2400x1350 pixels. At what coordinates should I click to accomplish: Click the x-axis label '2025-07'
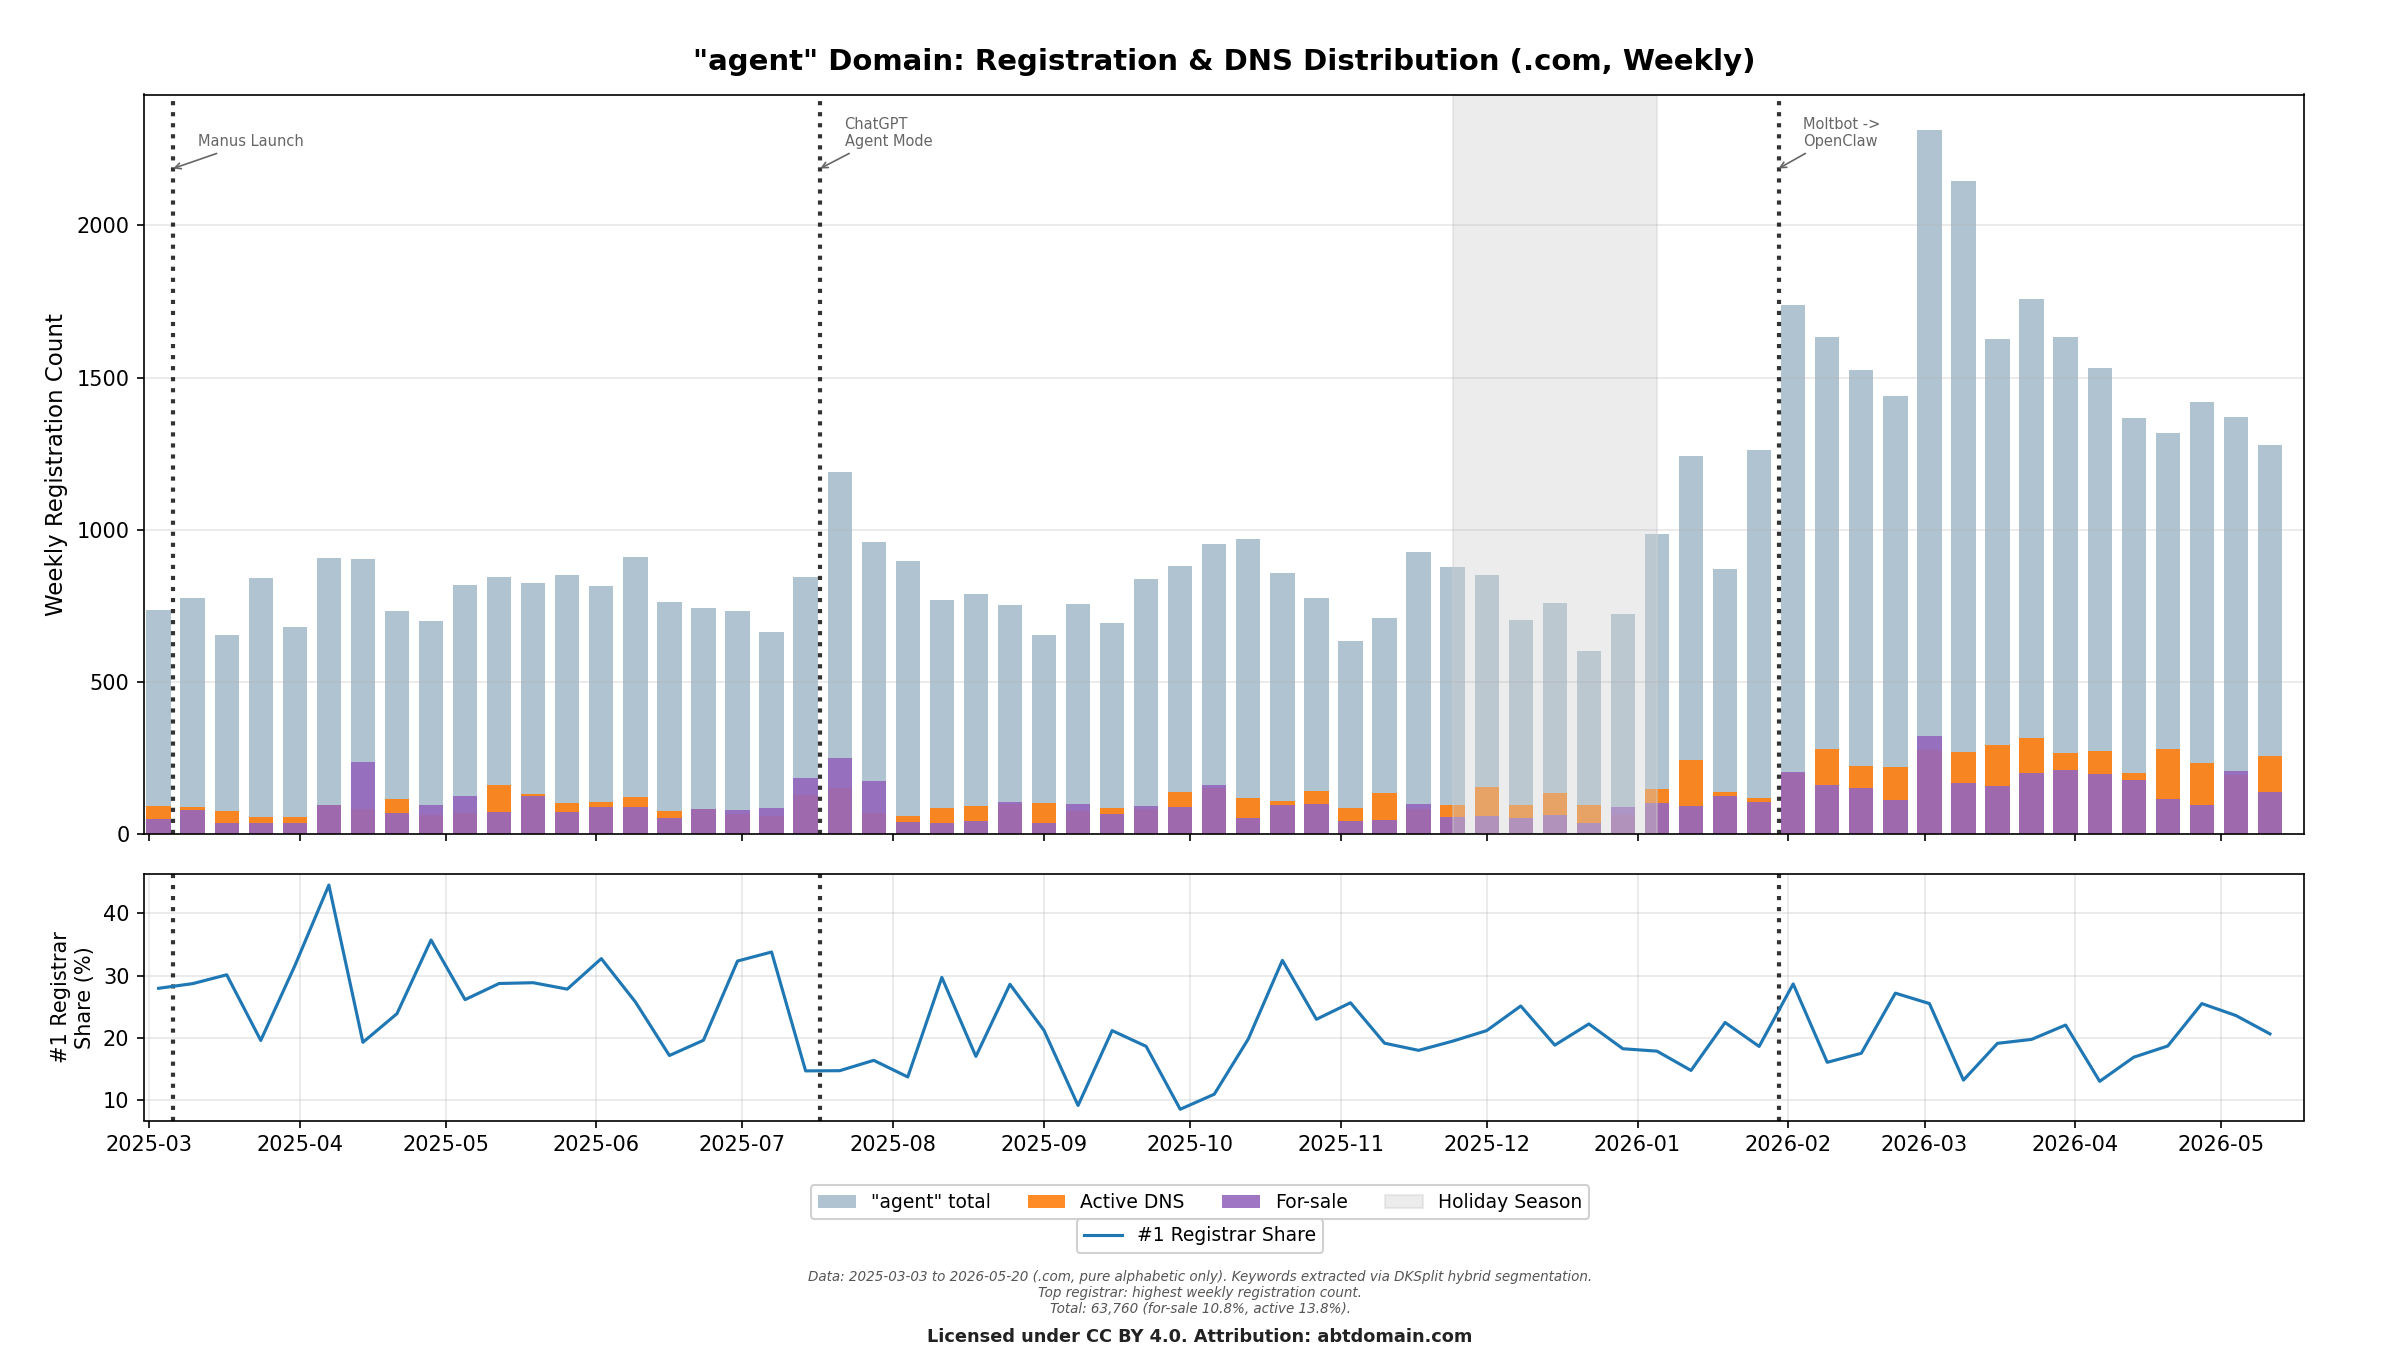click(x=742, y=1144)
